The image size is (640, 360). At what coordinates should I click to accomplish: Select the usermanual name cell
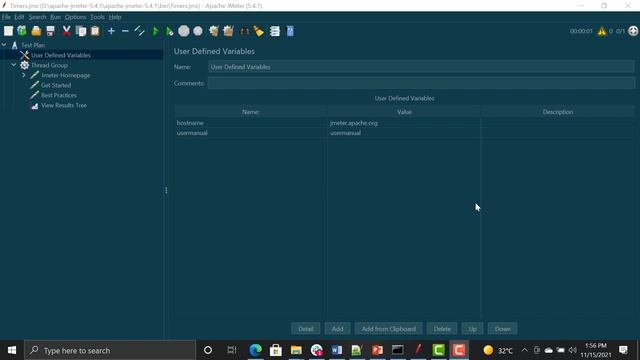click(251, 133)
